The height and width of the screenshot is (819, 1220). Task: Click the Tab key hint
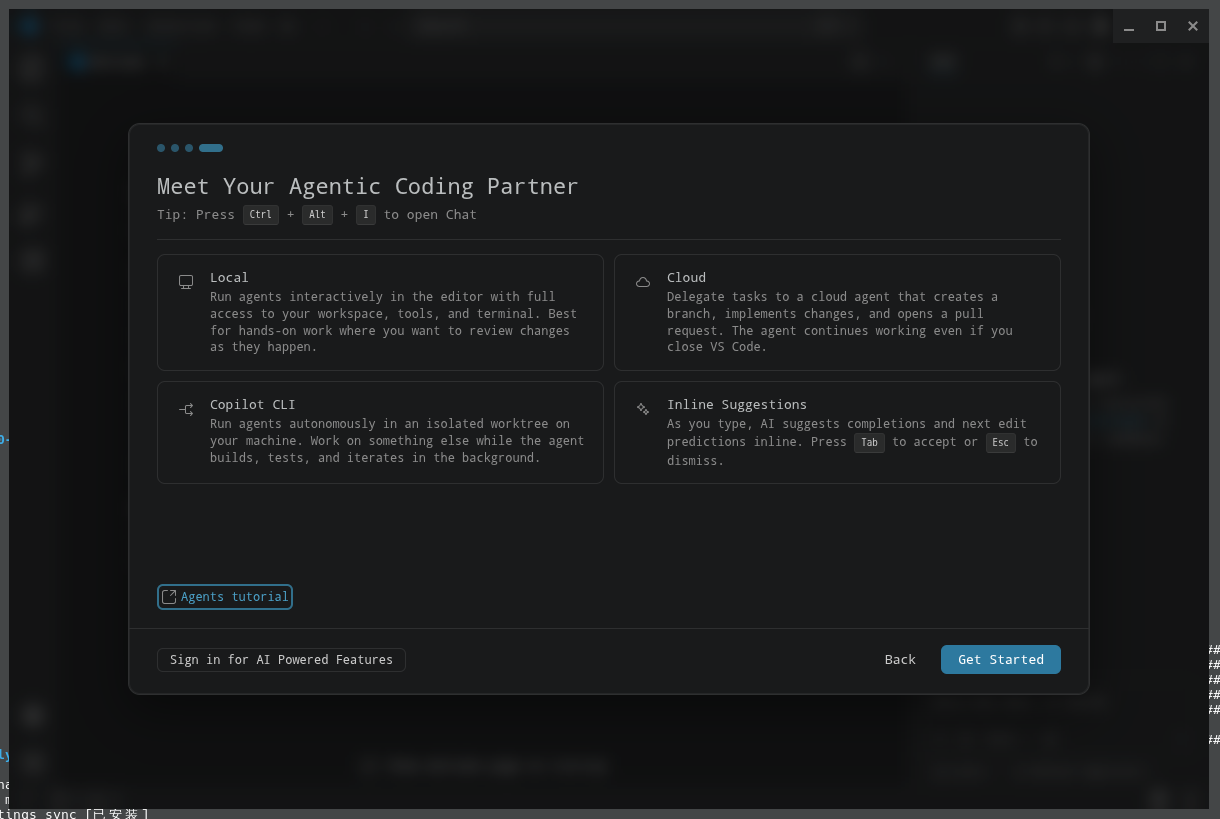point(869,442)
